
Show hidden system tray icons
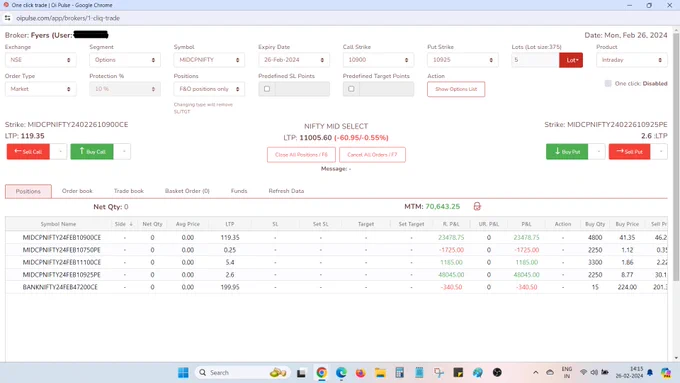click(536, 373)
